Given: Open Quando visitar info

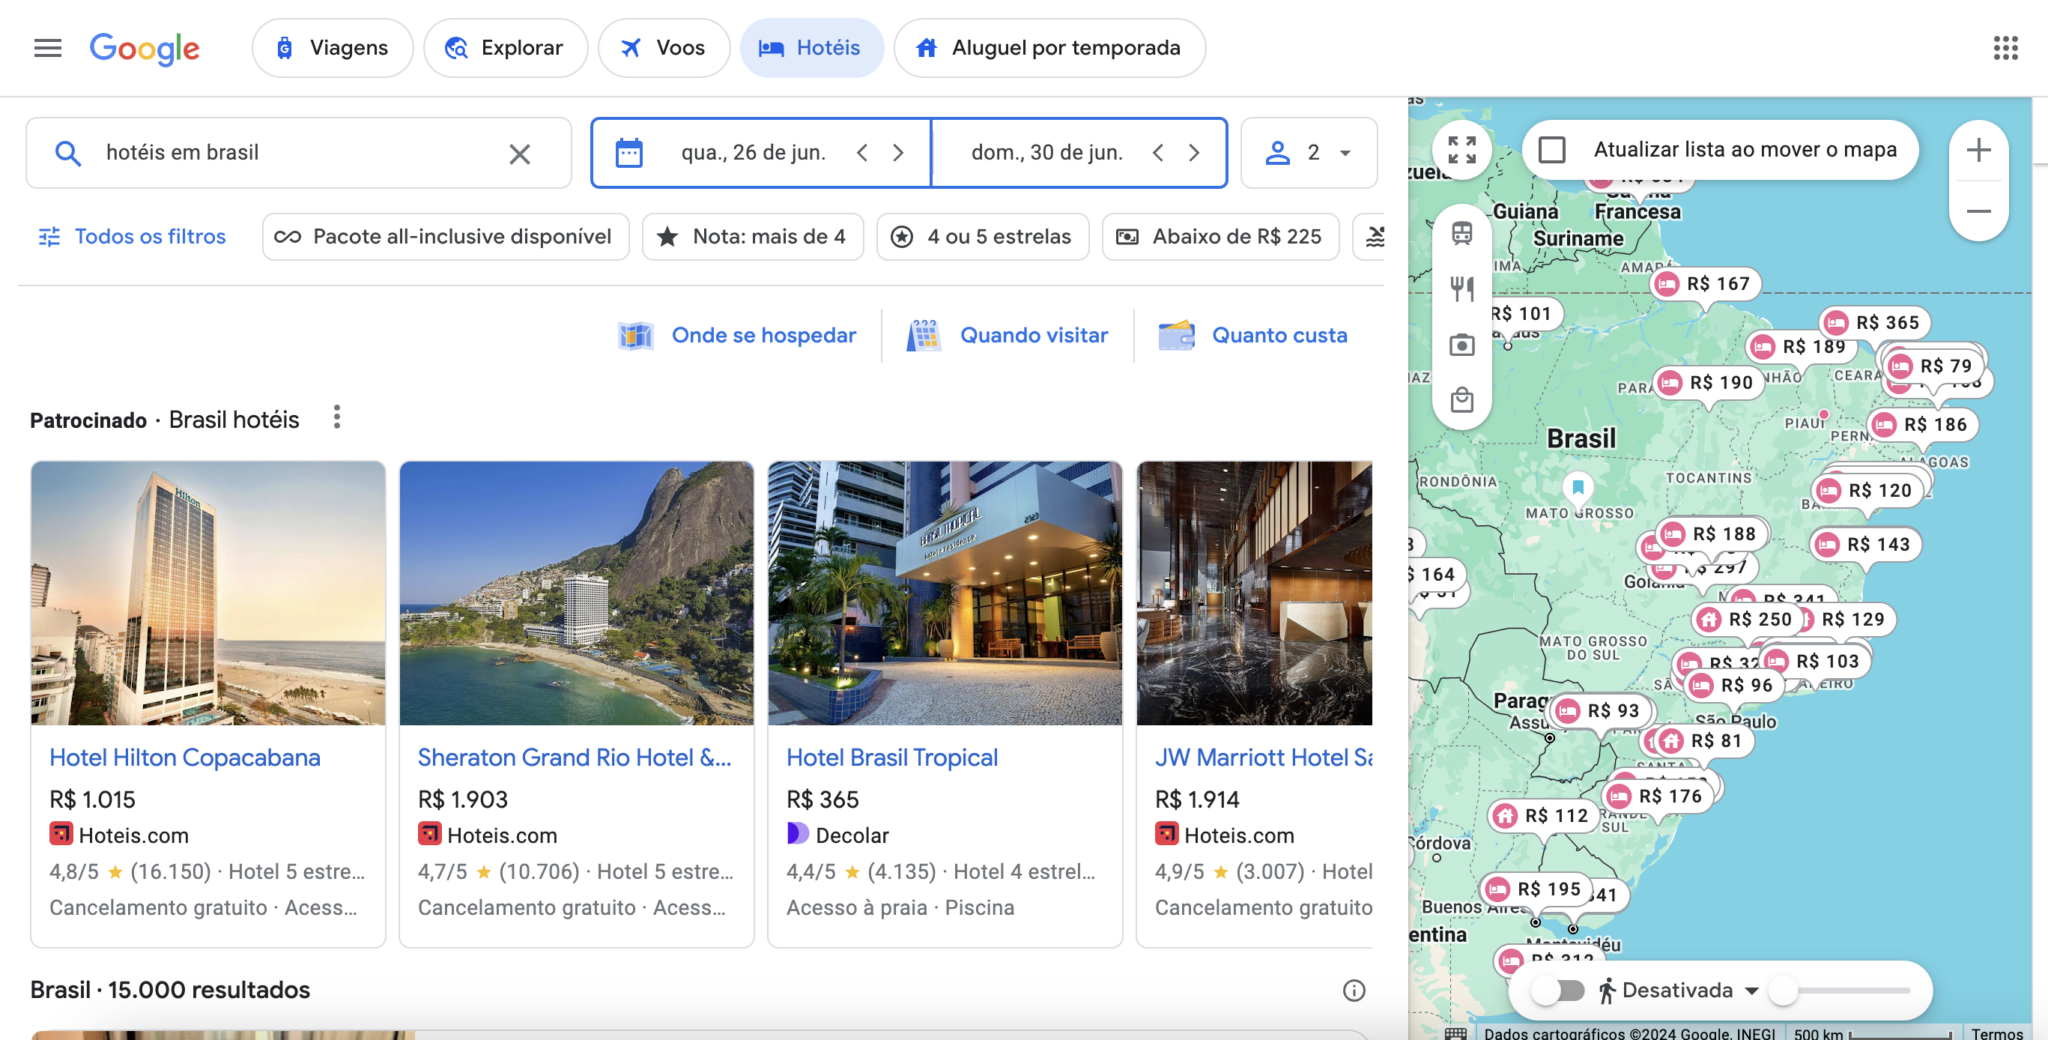Looking at the screenshot, I should coord(1008,336).
